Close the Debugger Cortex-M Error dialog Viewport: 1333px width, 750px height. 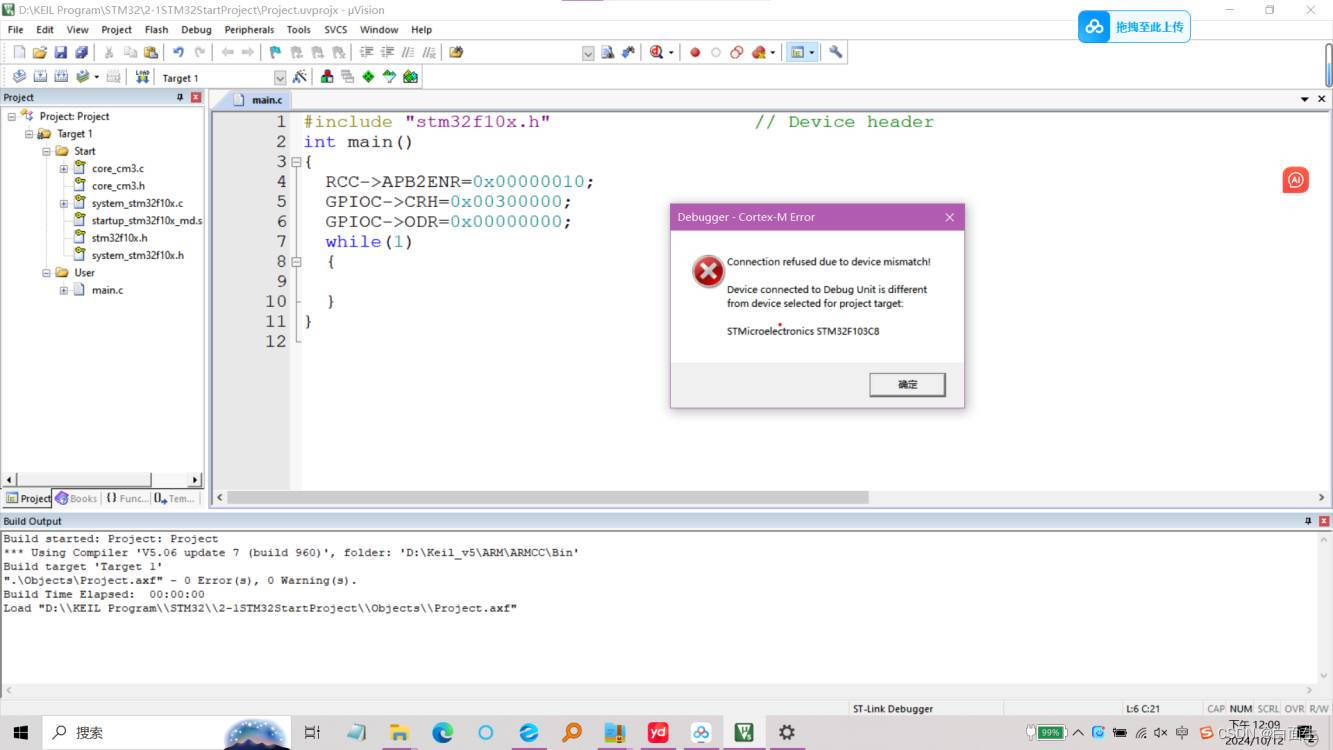949,217
